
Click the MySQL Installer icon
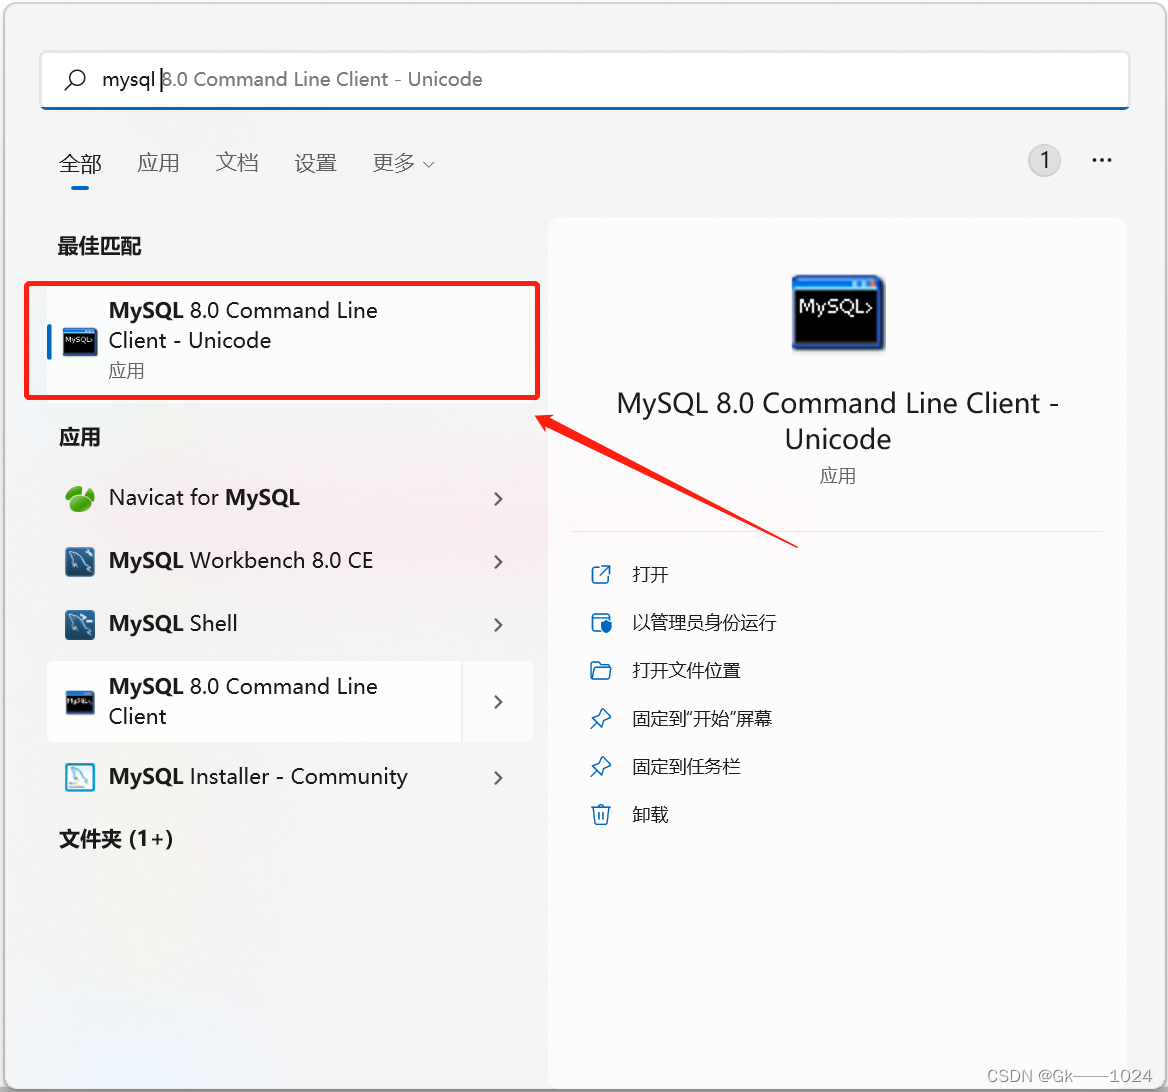[80, 778]
